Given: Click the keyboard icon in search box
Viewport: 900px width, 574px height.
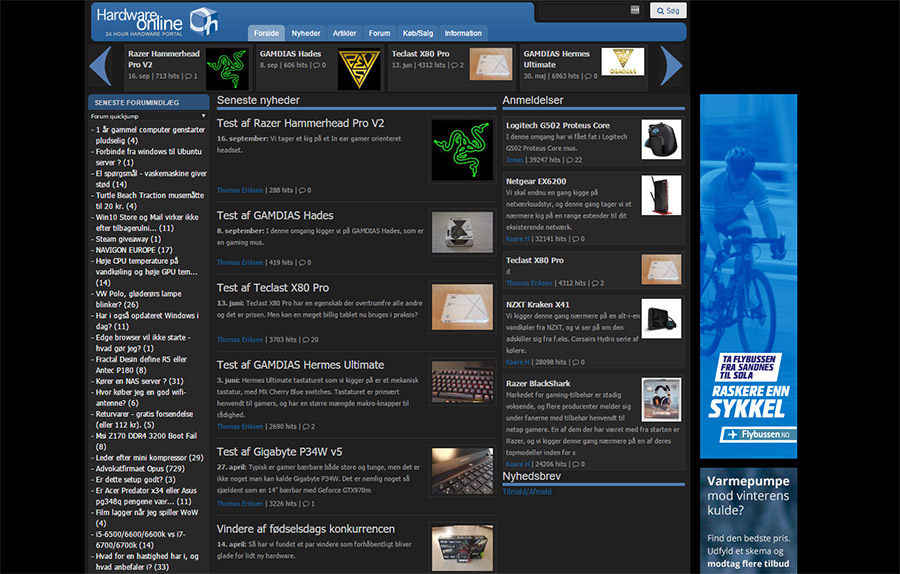Looking at the screenshot, I should coord(634,10).
